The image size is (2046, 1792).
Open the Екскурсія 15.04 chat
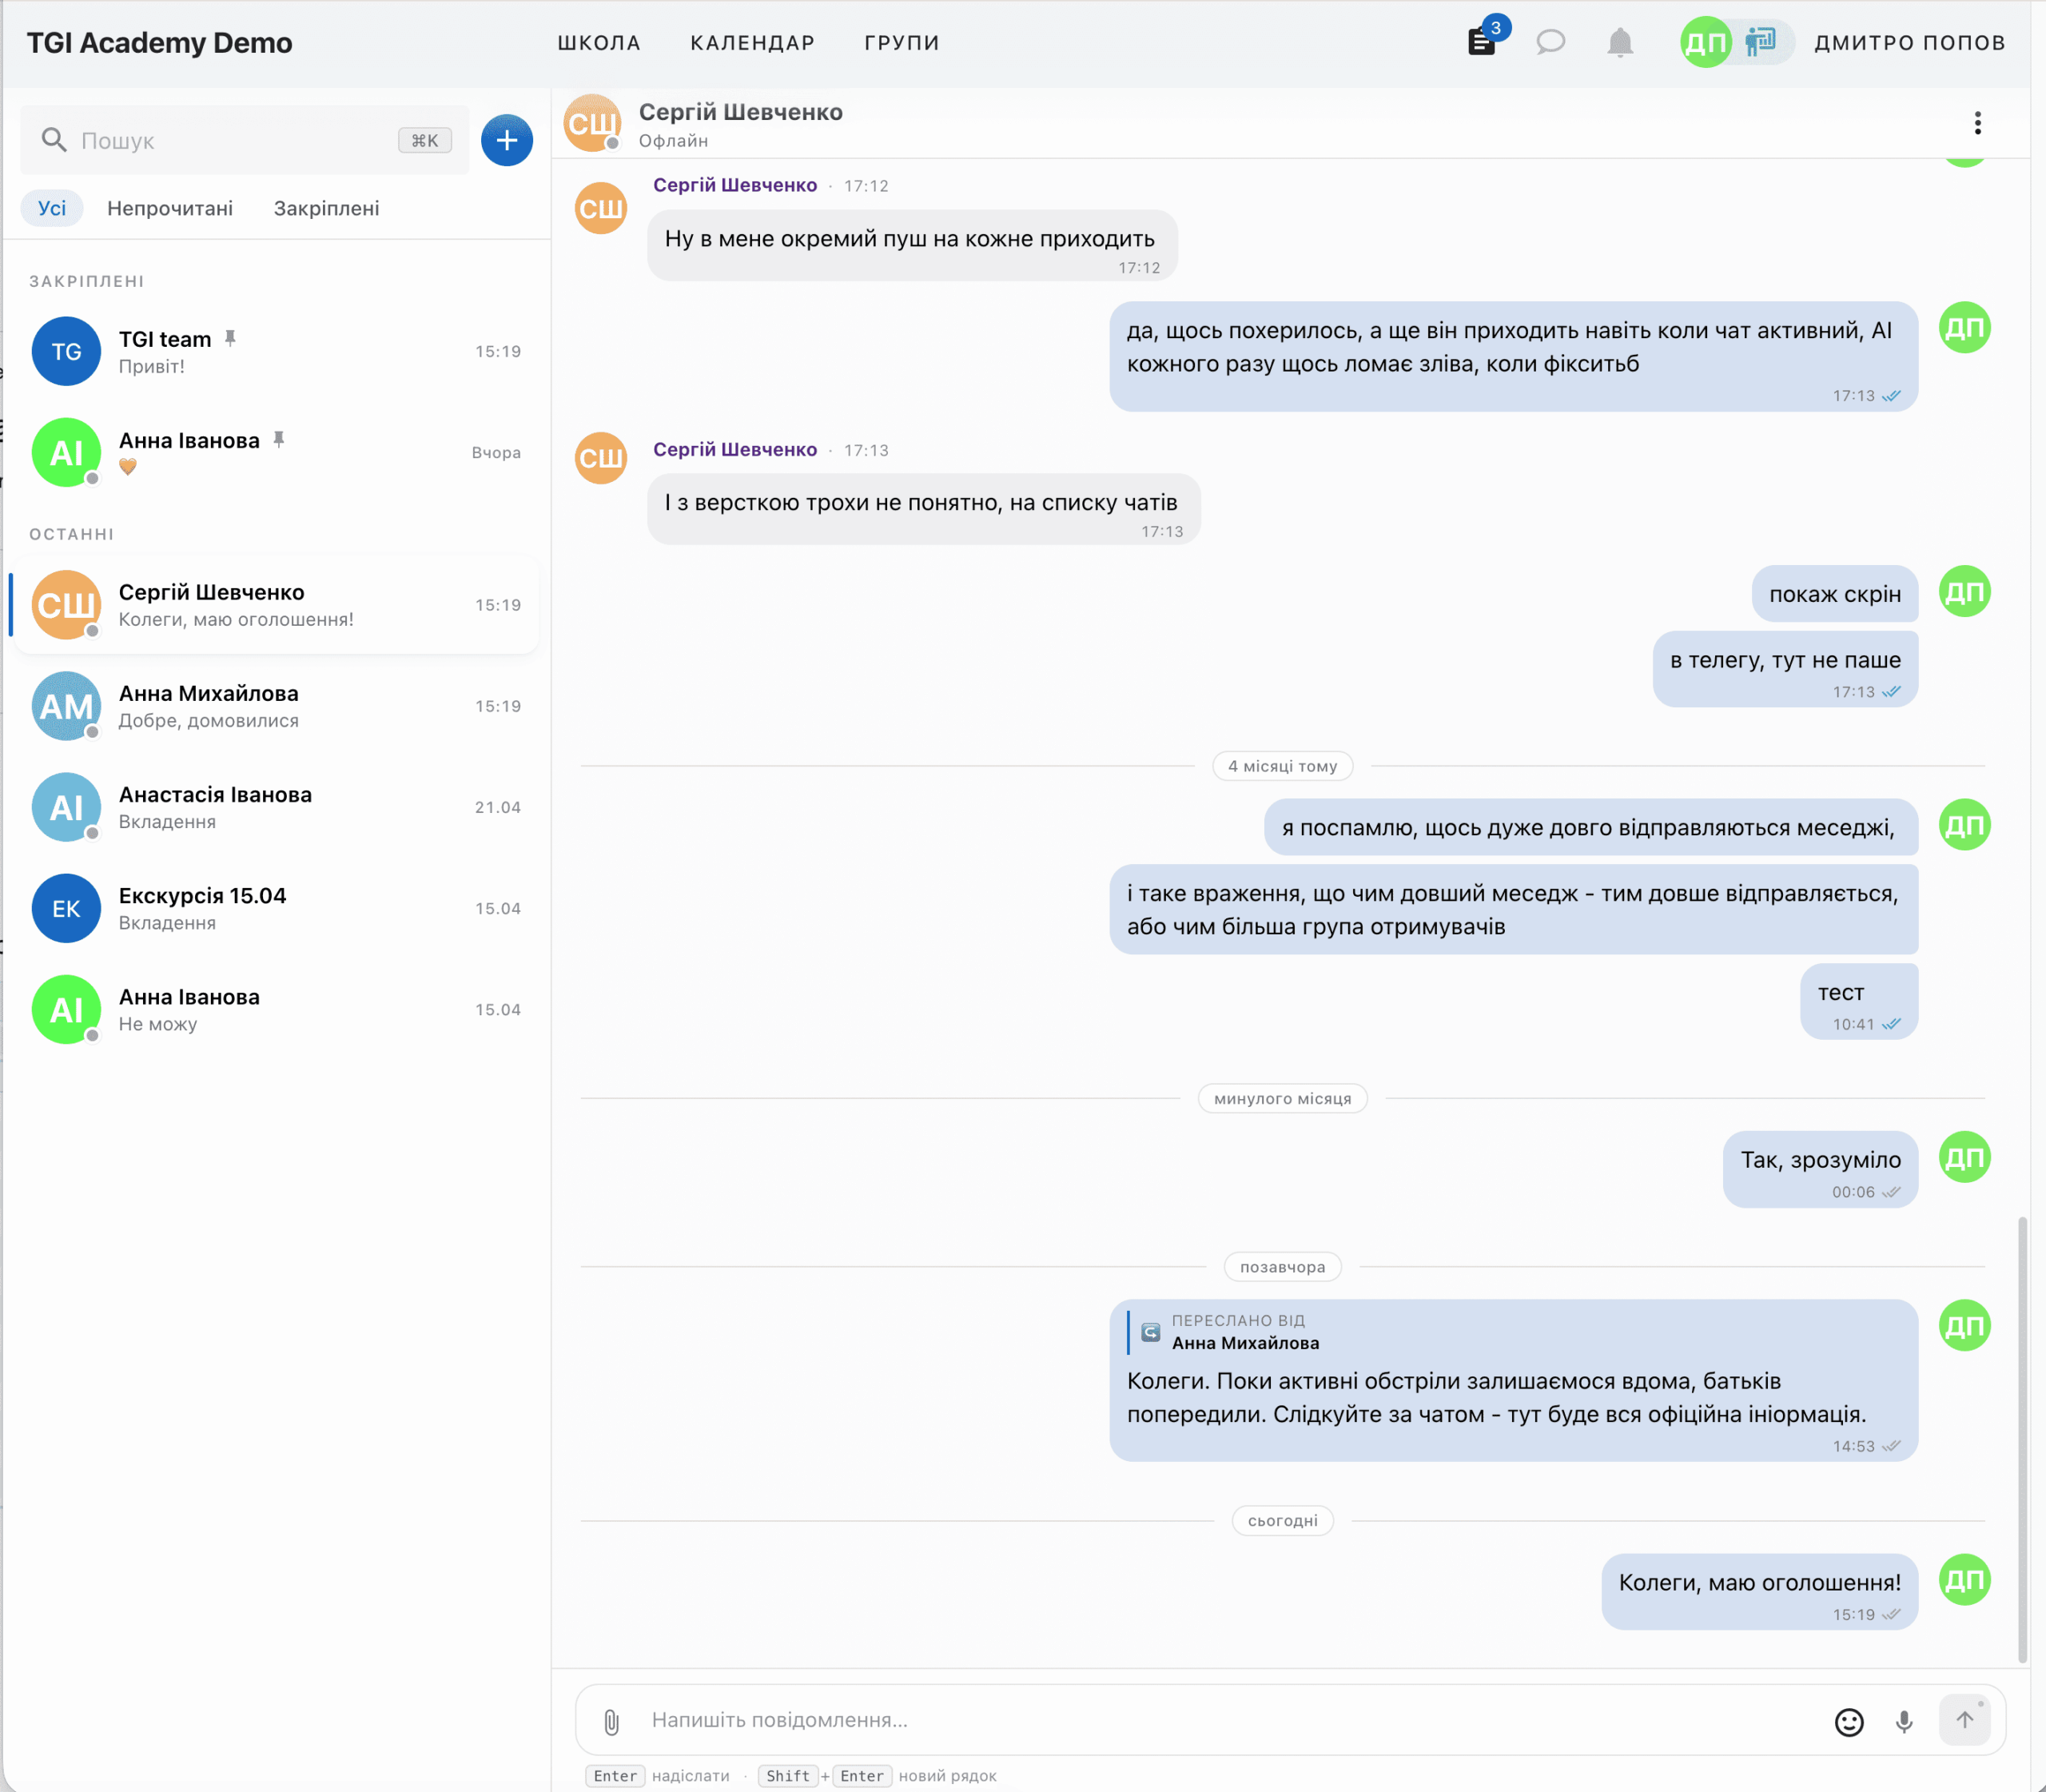point(276,908)
